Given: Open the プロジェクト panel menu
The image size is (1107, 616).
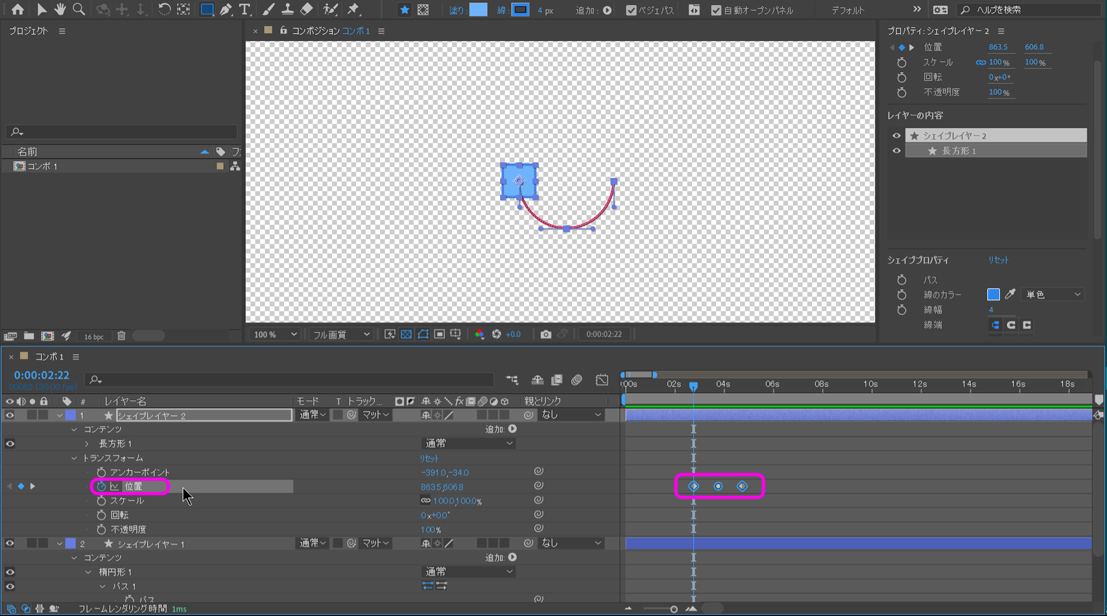Looking at the screenshot, I should pos(62,31).
